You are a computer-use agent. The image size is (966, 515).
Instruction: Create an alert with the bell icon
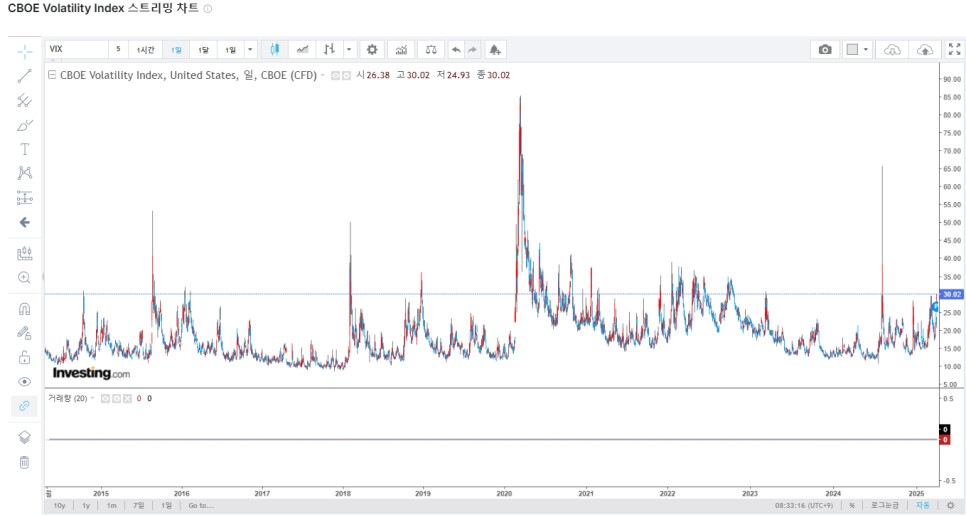(495, 49)
